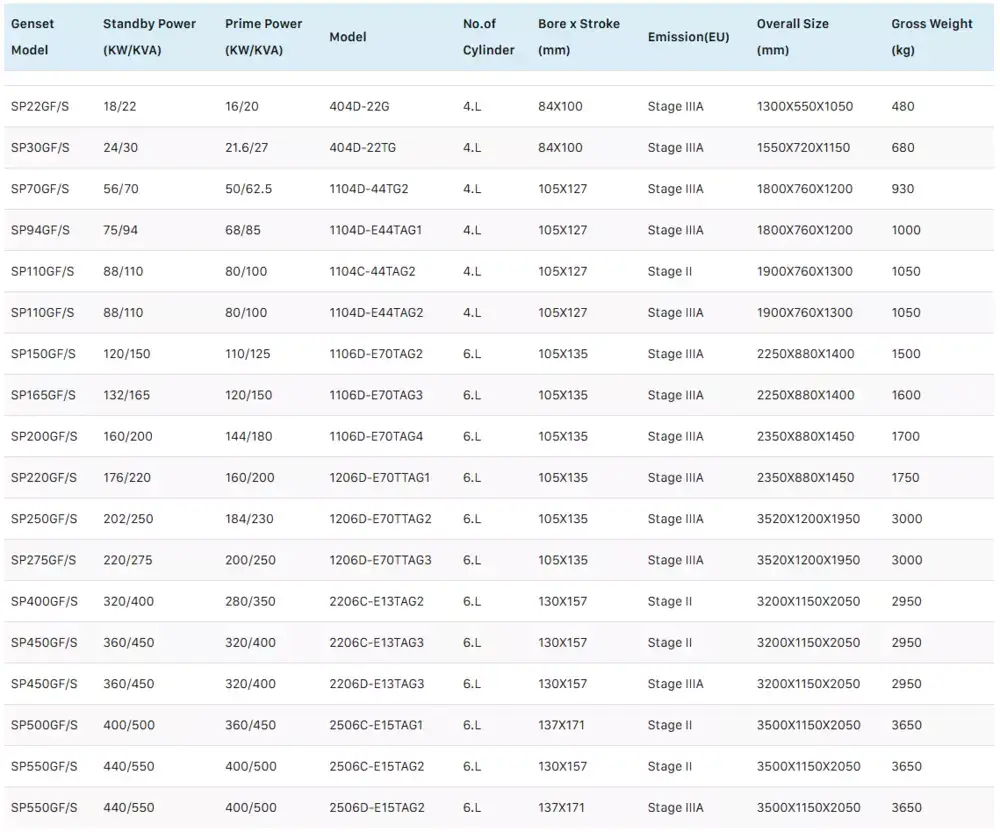Click the Prime Power (KW/KVA) header
Screen dimensions: 1000x832
pyautogui.click(x=263, y=37)
